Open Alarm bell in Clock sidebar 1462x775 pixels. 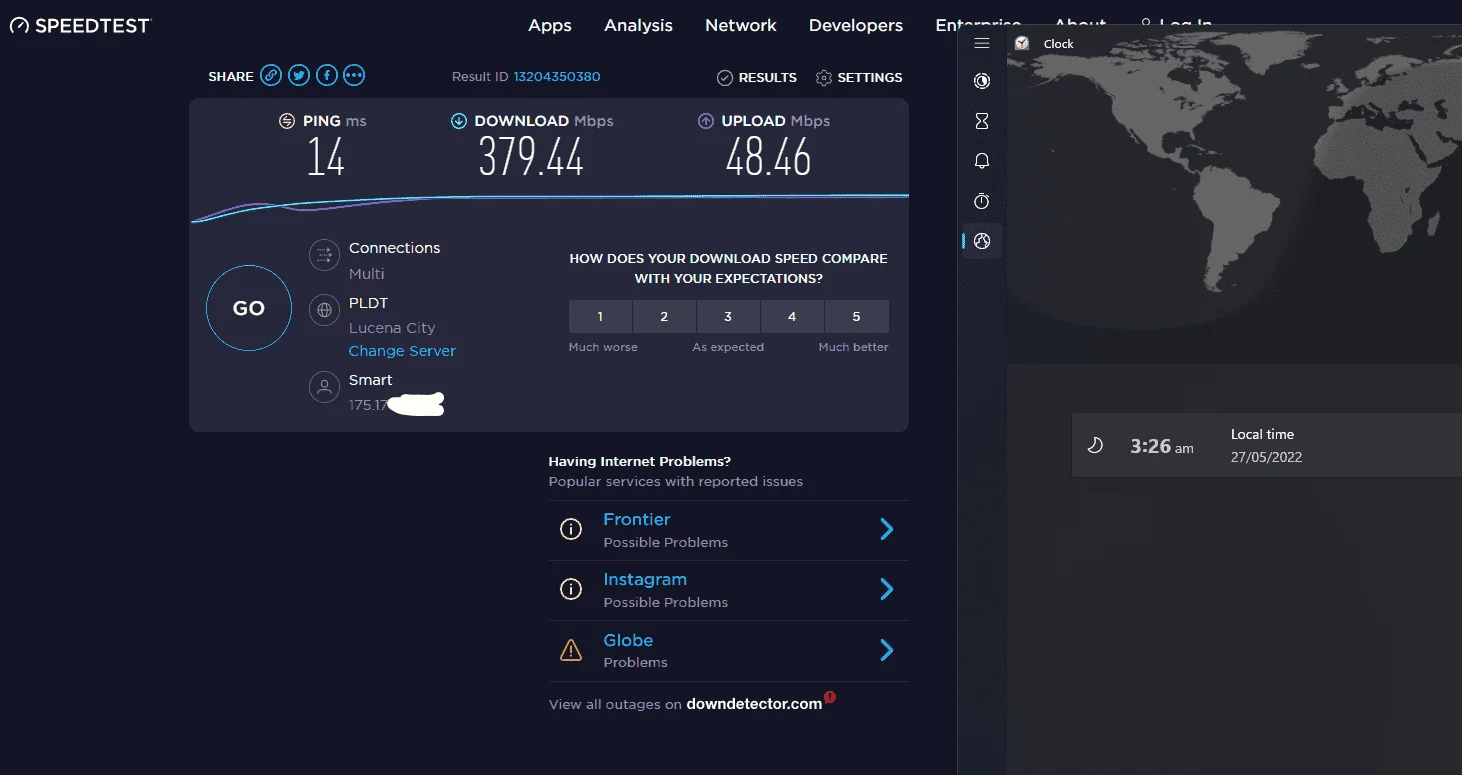[982, 161]
